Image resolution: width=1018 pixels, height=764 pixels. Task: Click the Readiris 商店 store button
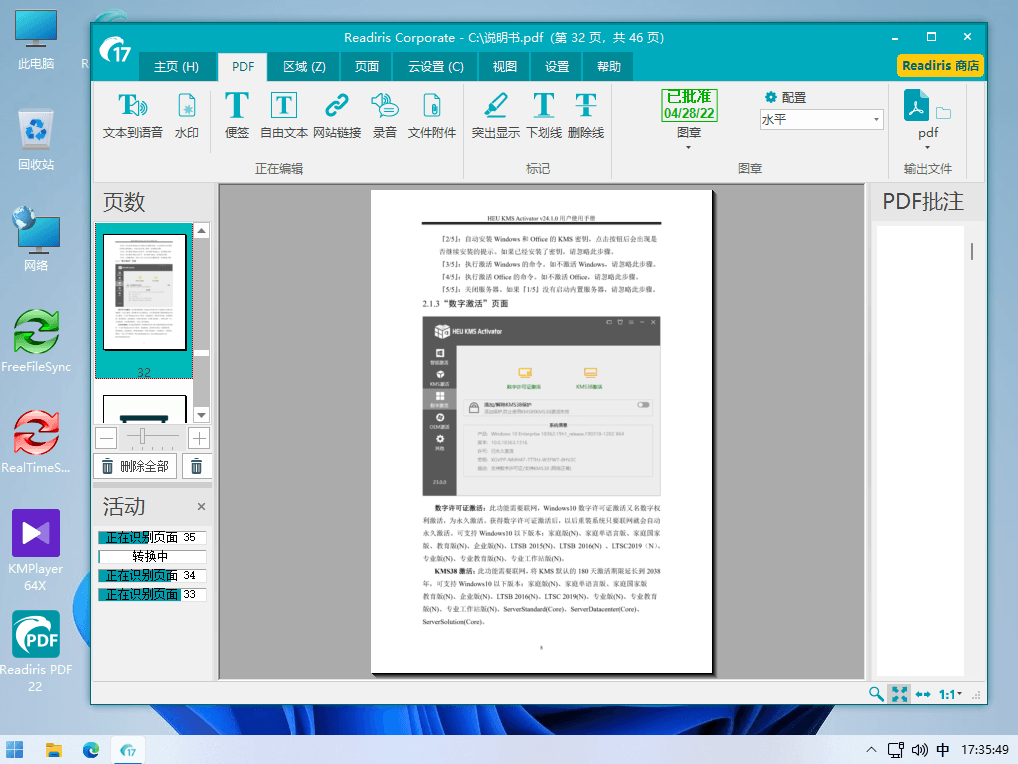940,66
